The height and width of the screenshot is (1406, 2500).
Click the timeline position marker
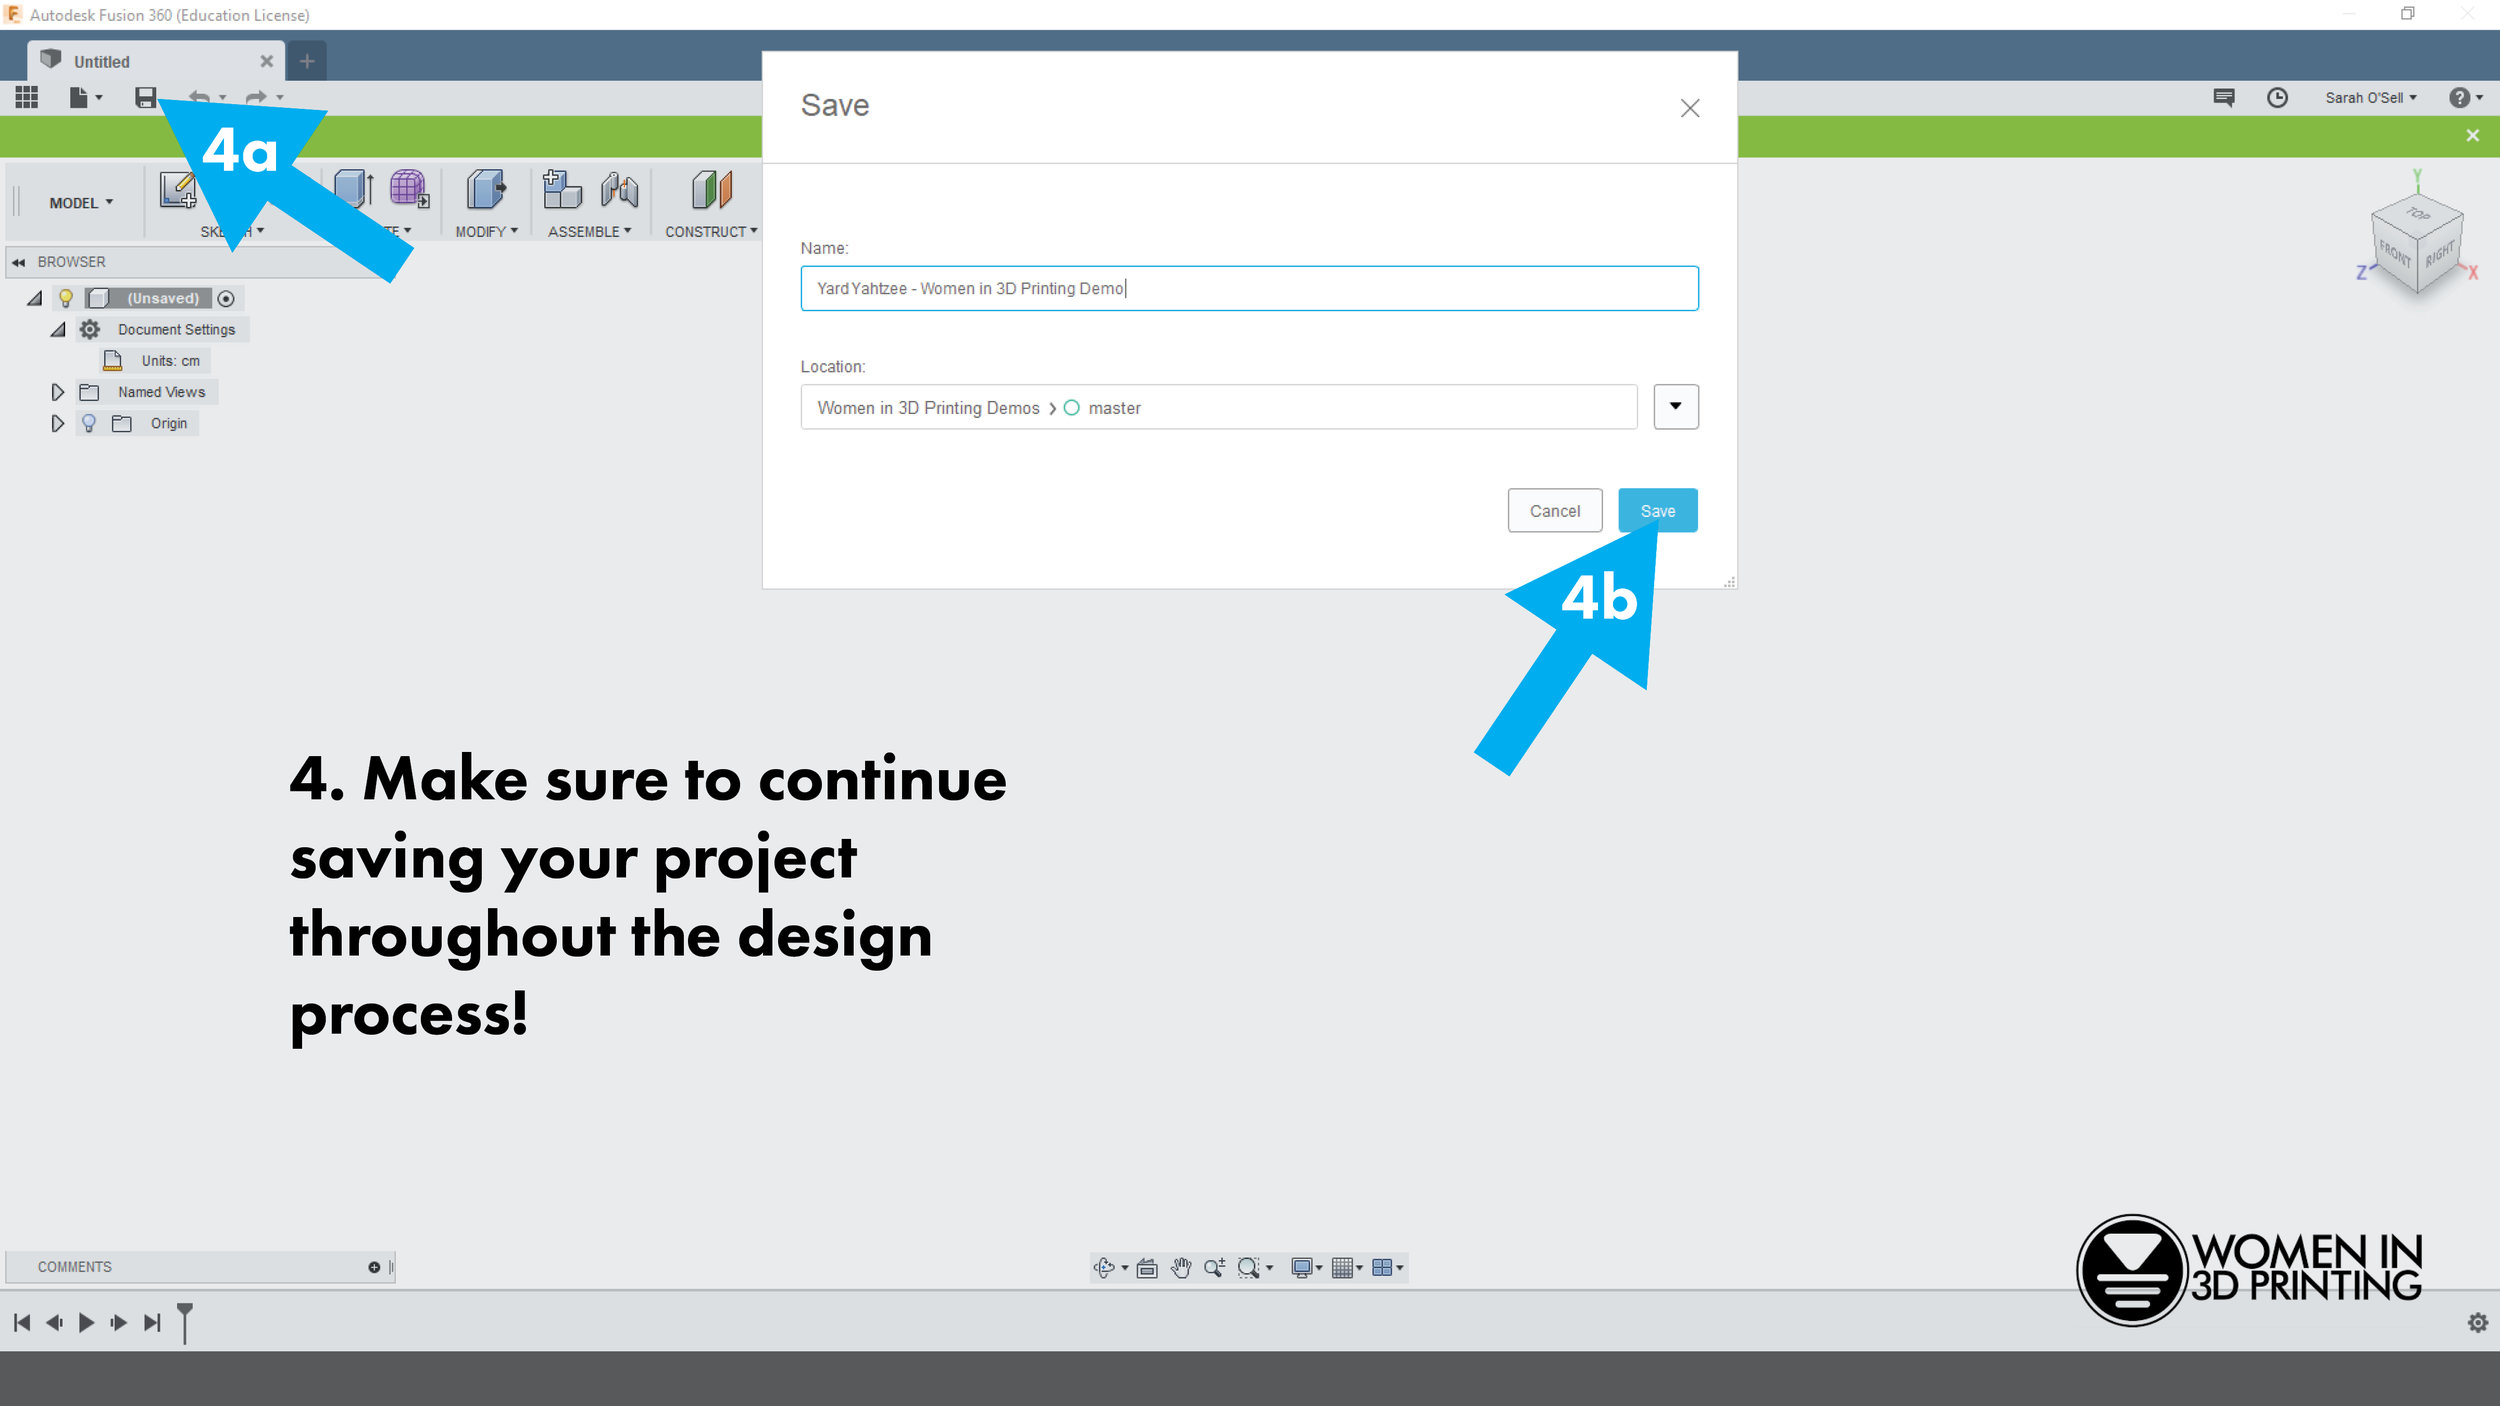(185, 1322)
